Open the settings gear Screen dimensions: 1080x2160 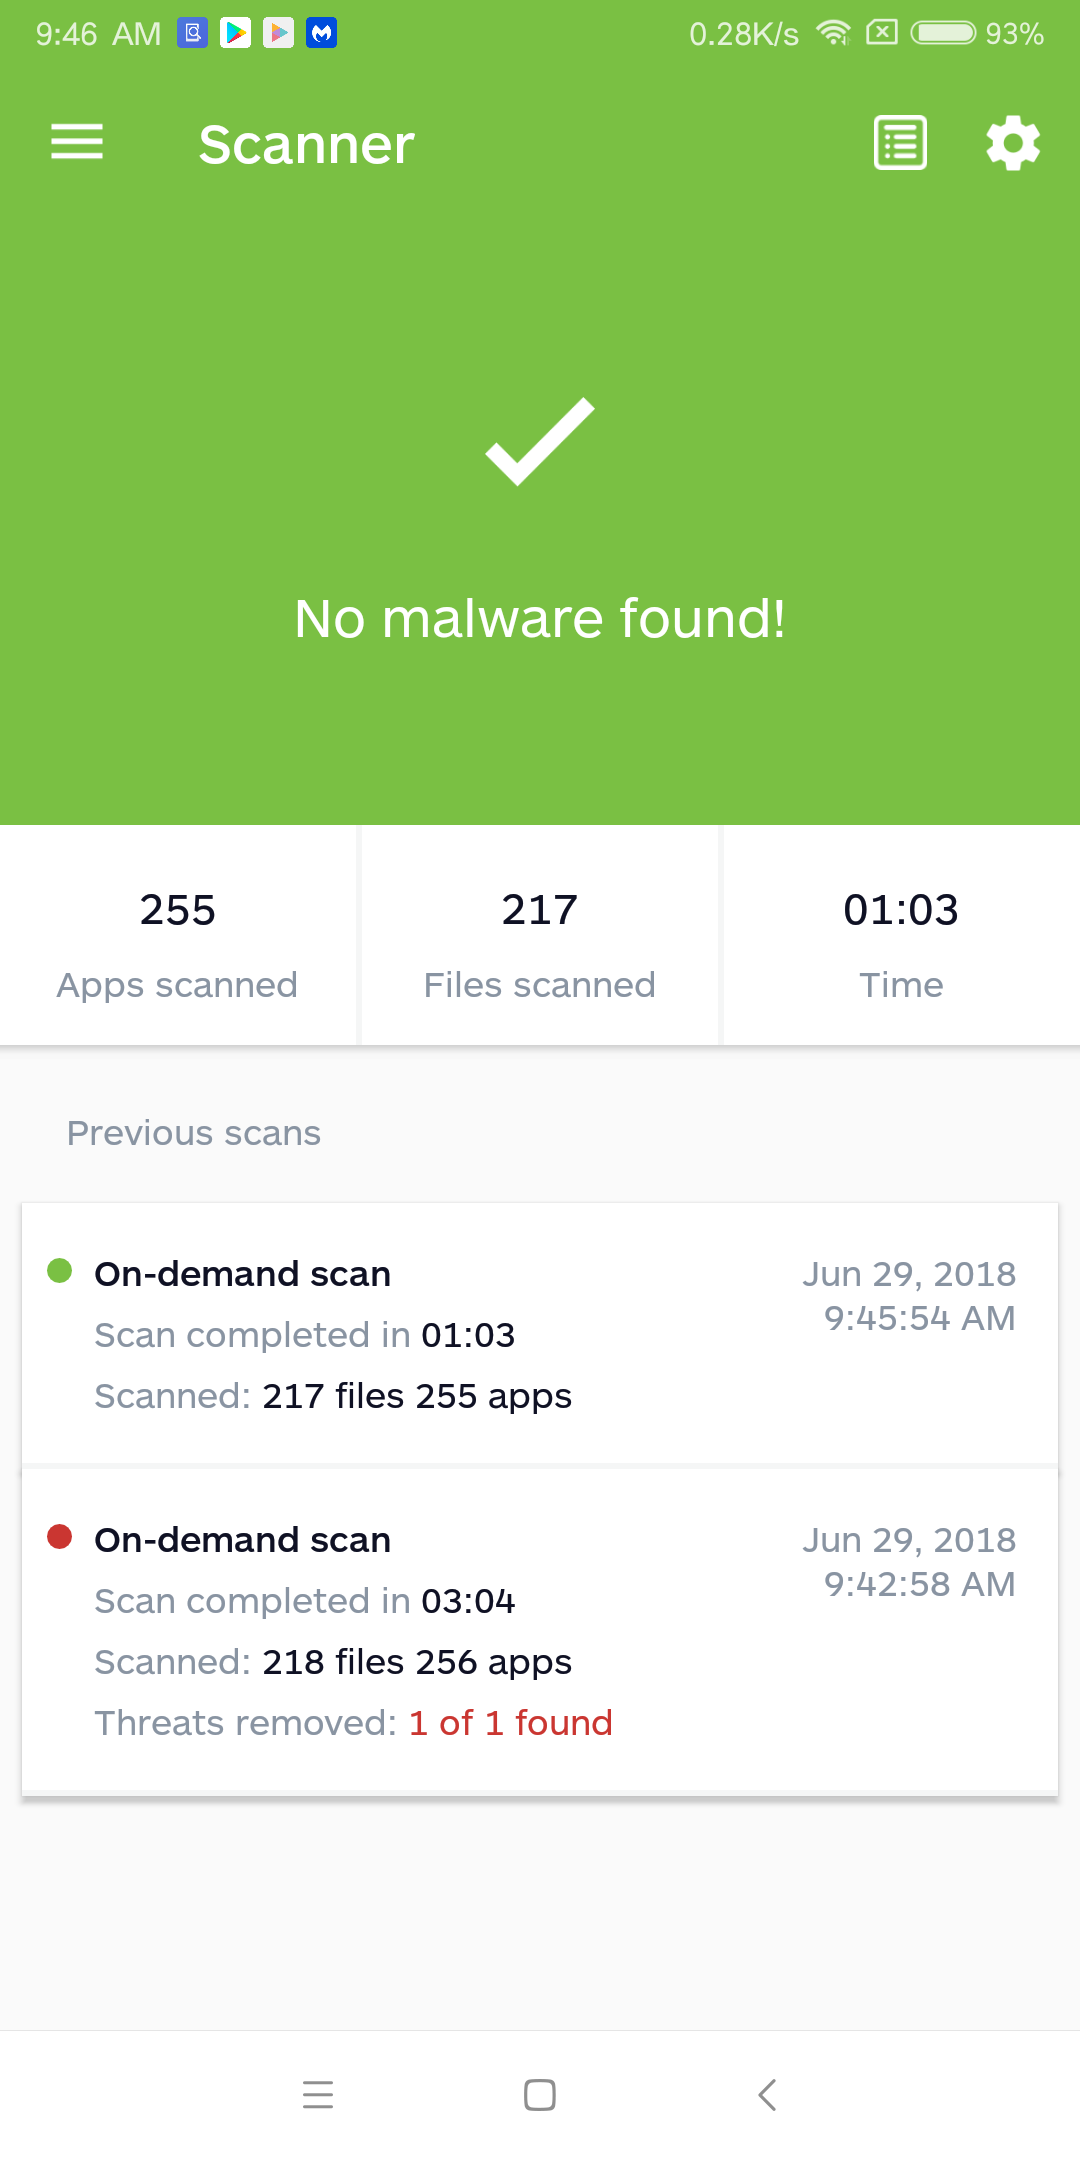tap(1013, 143)
